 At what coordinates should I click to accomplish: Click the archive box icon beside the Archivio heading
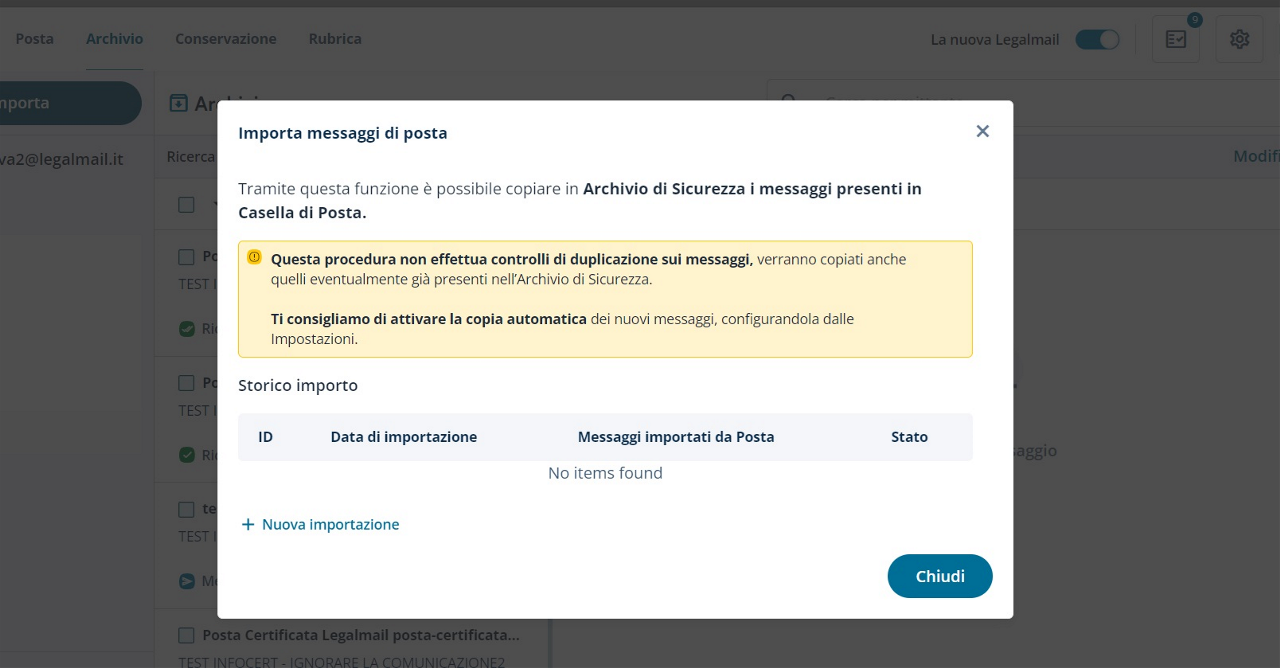179,103
